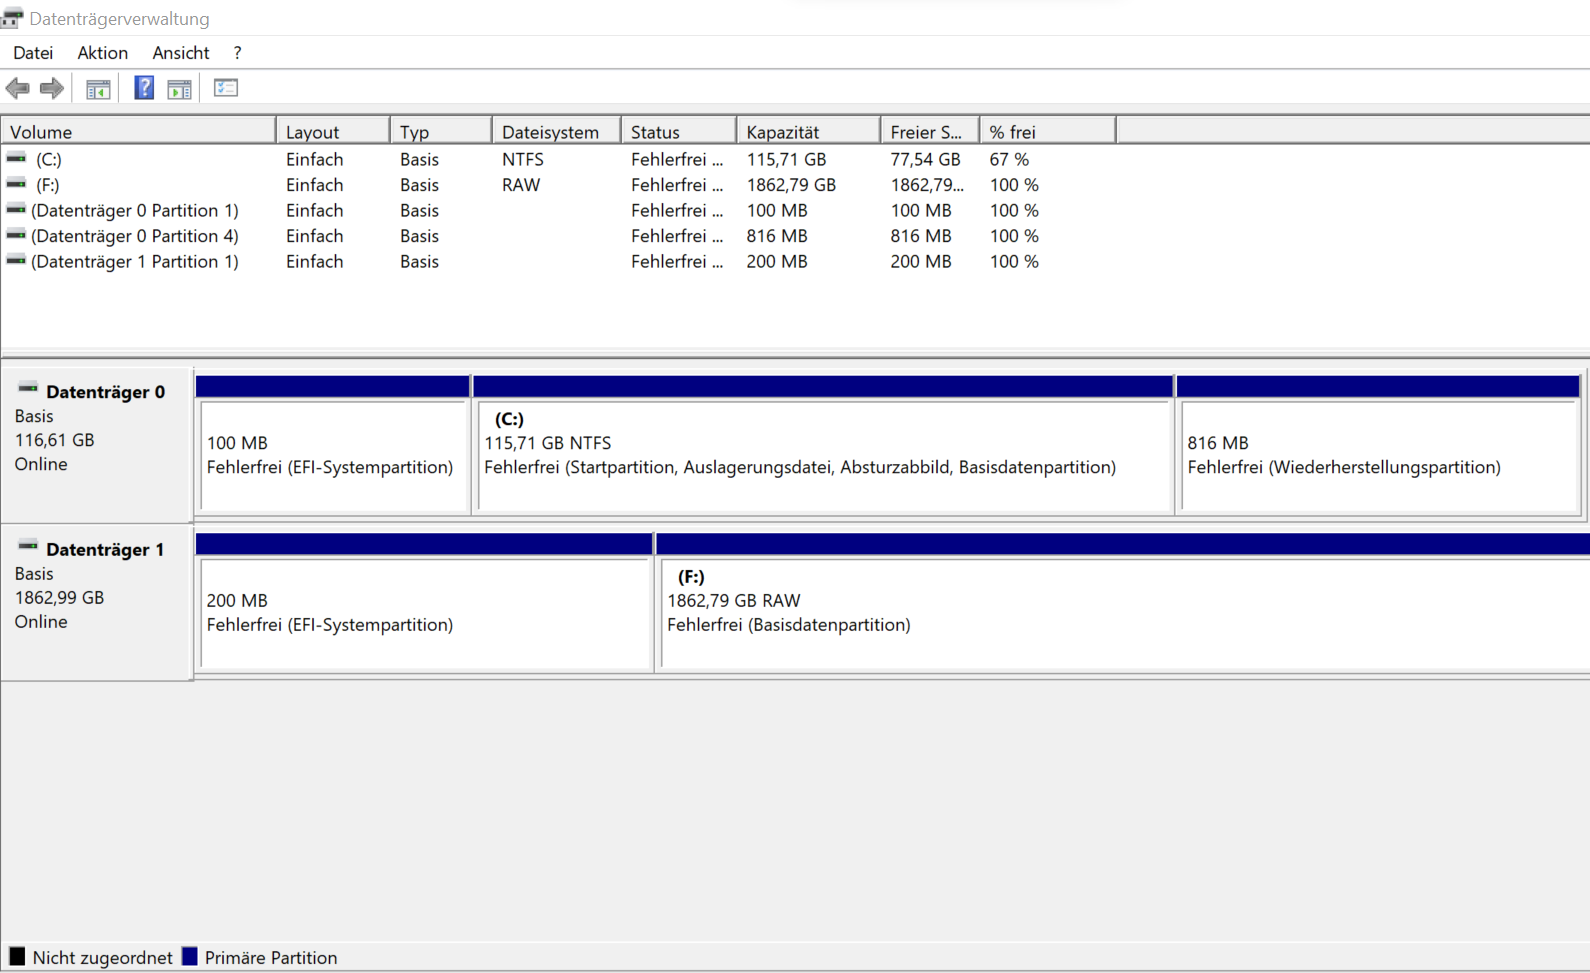
Task: Click the Datenträger 1 disk label
Action: [x=105, y=550]
